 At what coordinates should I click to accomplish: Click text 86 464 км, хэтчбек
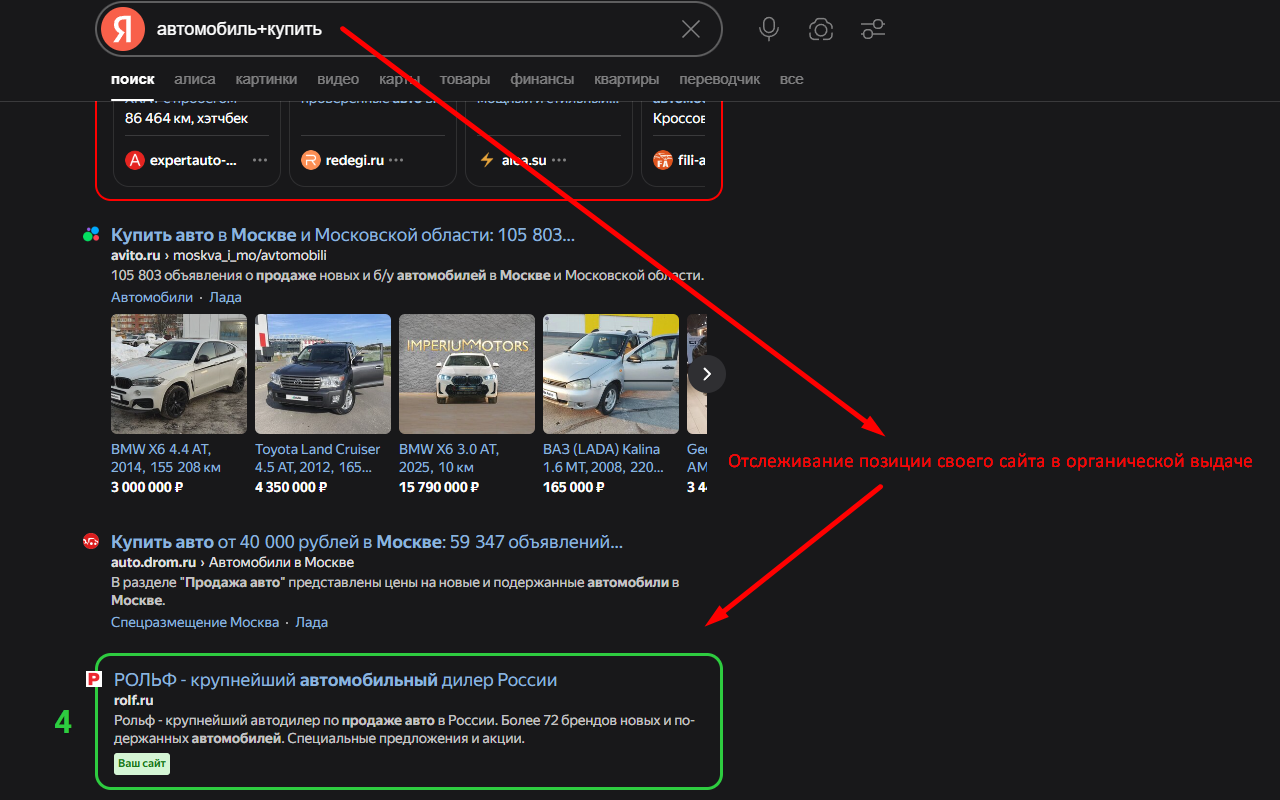pyautogui.click(x=186, y=118)
